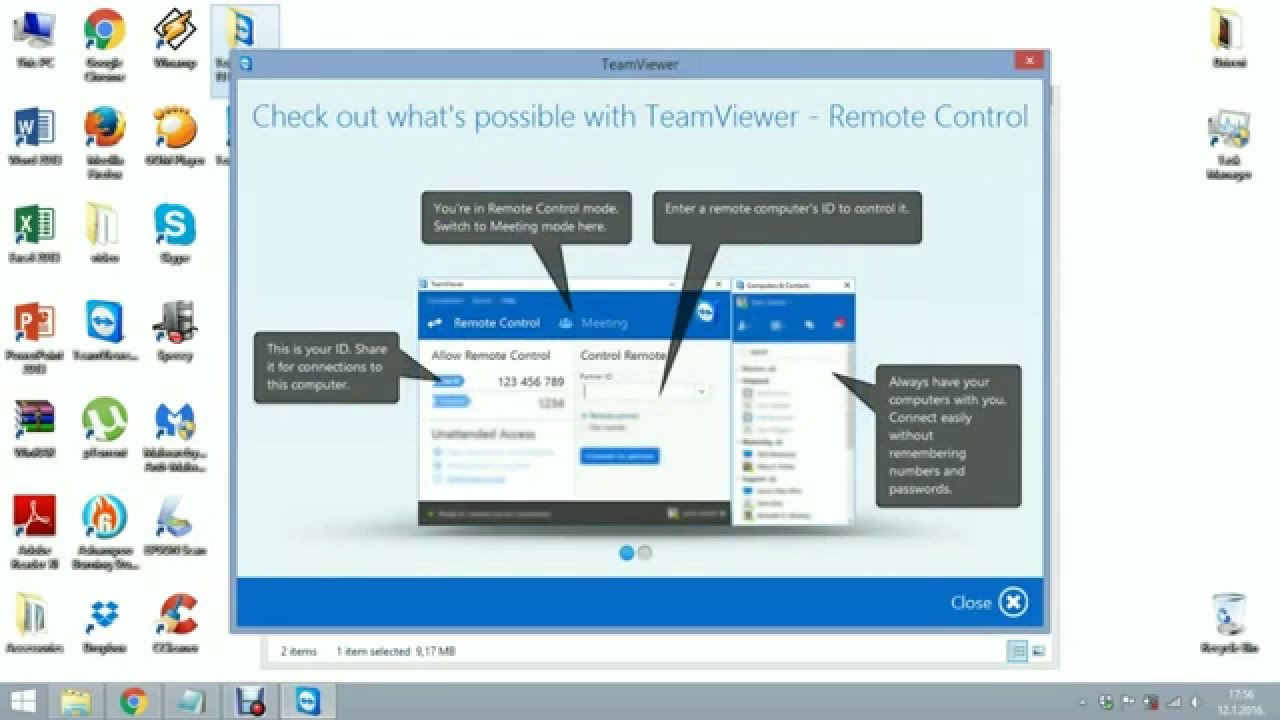Screen dimensions: 1280x720
Task: Click TeamViewer taskbar button
Action: click(x=308, y=701)
